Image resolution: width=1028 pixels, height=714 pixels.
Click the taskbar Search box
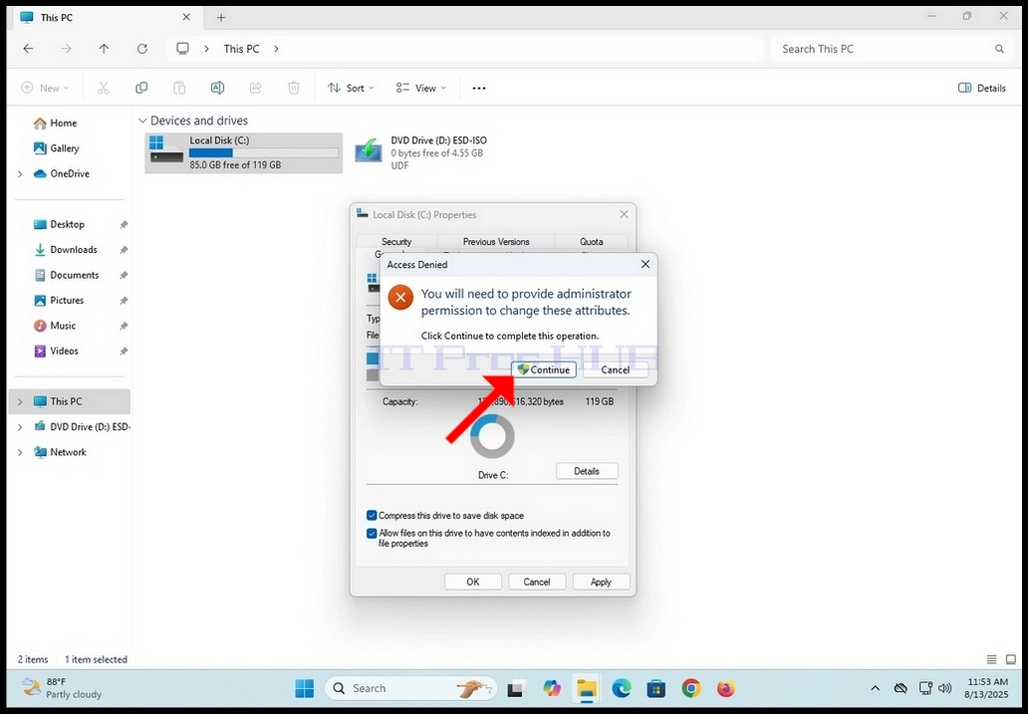(410, 688)
